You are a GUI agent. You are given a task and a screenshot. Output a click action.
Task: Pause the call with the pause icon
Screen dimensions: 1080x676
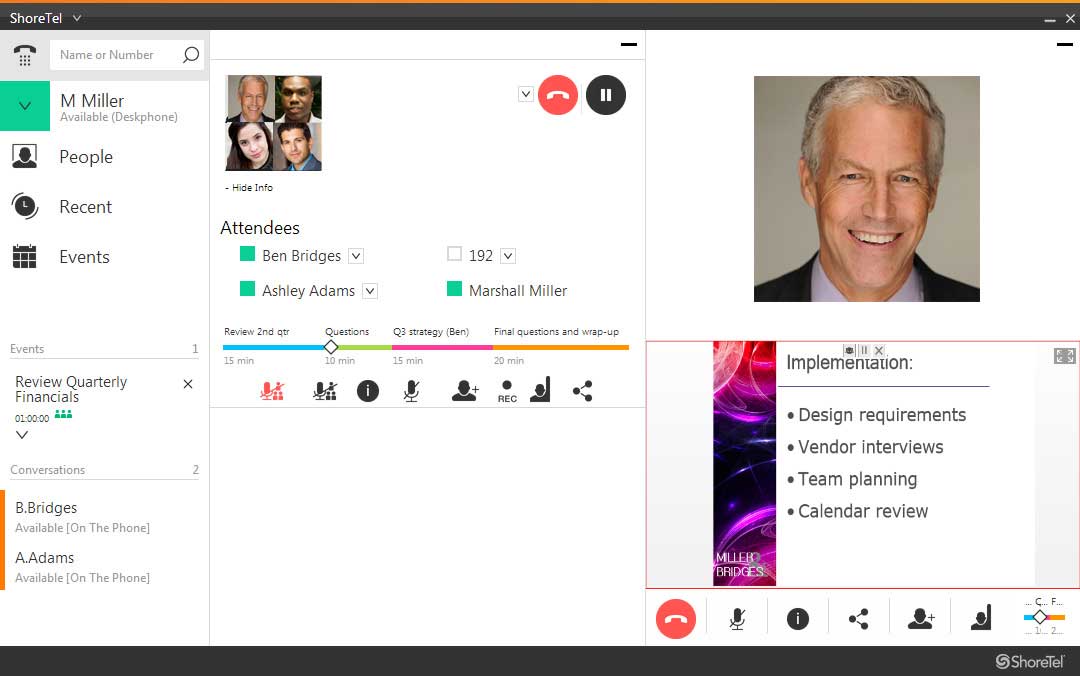click(606, 95)
